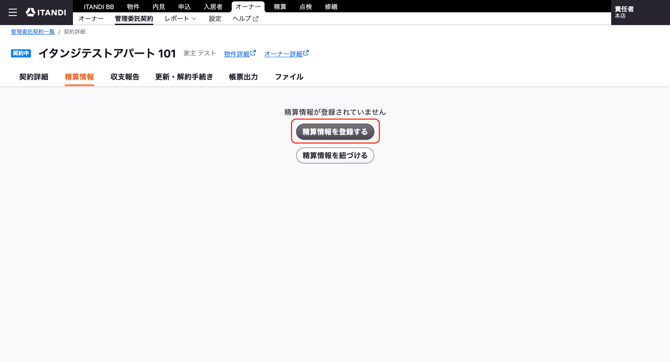Switch to the 修繕 top menu
The image size is (670, 362).
(x=331, y=7)
